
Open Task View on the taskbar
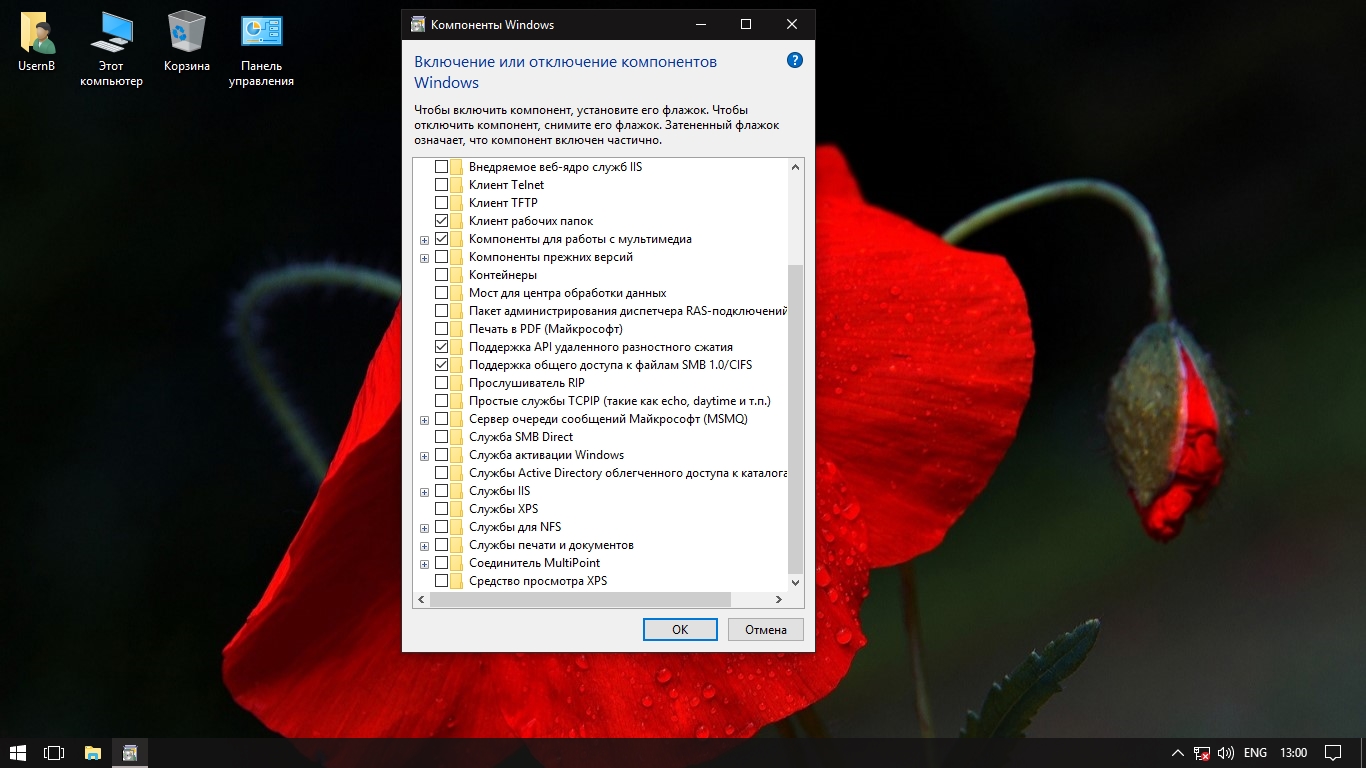click(x=54, y=752)
